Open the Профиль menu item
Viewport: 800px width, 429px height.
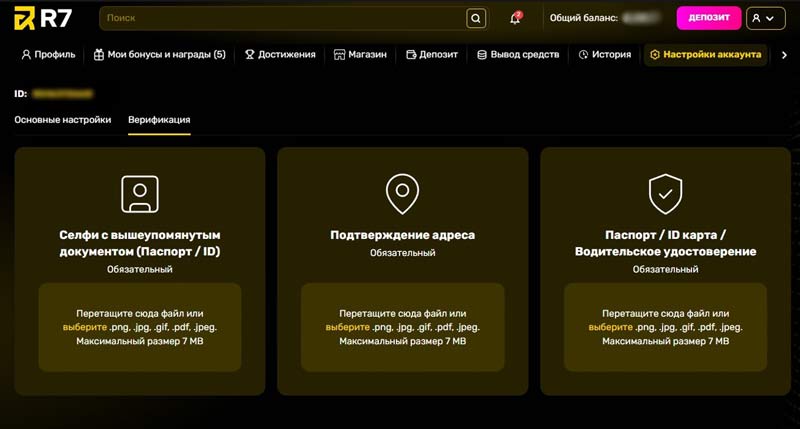click(x=47, y=55)
